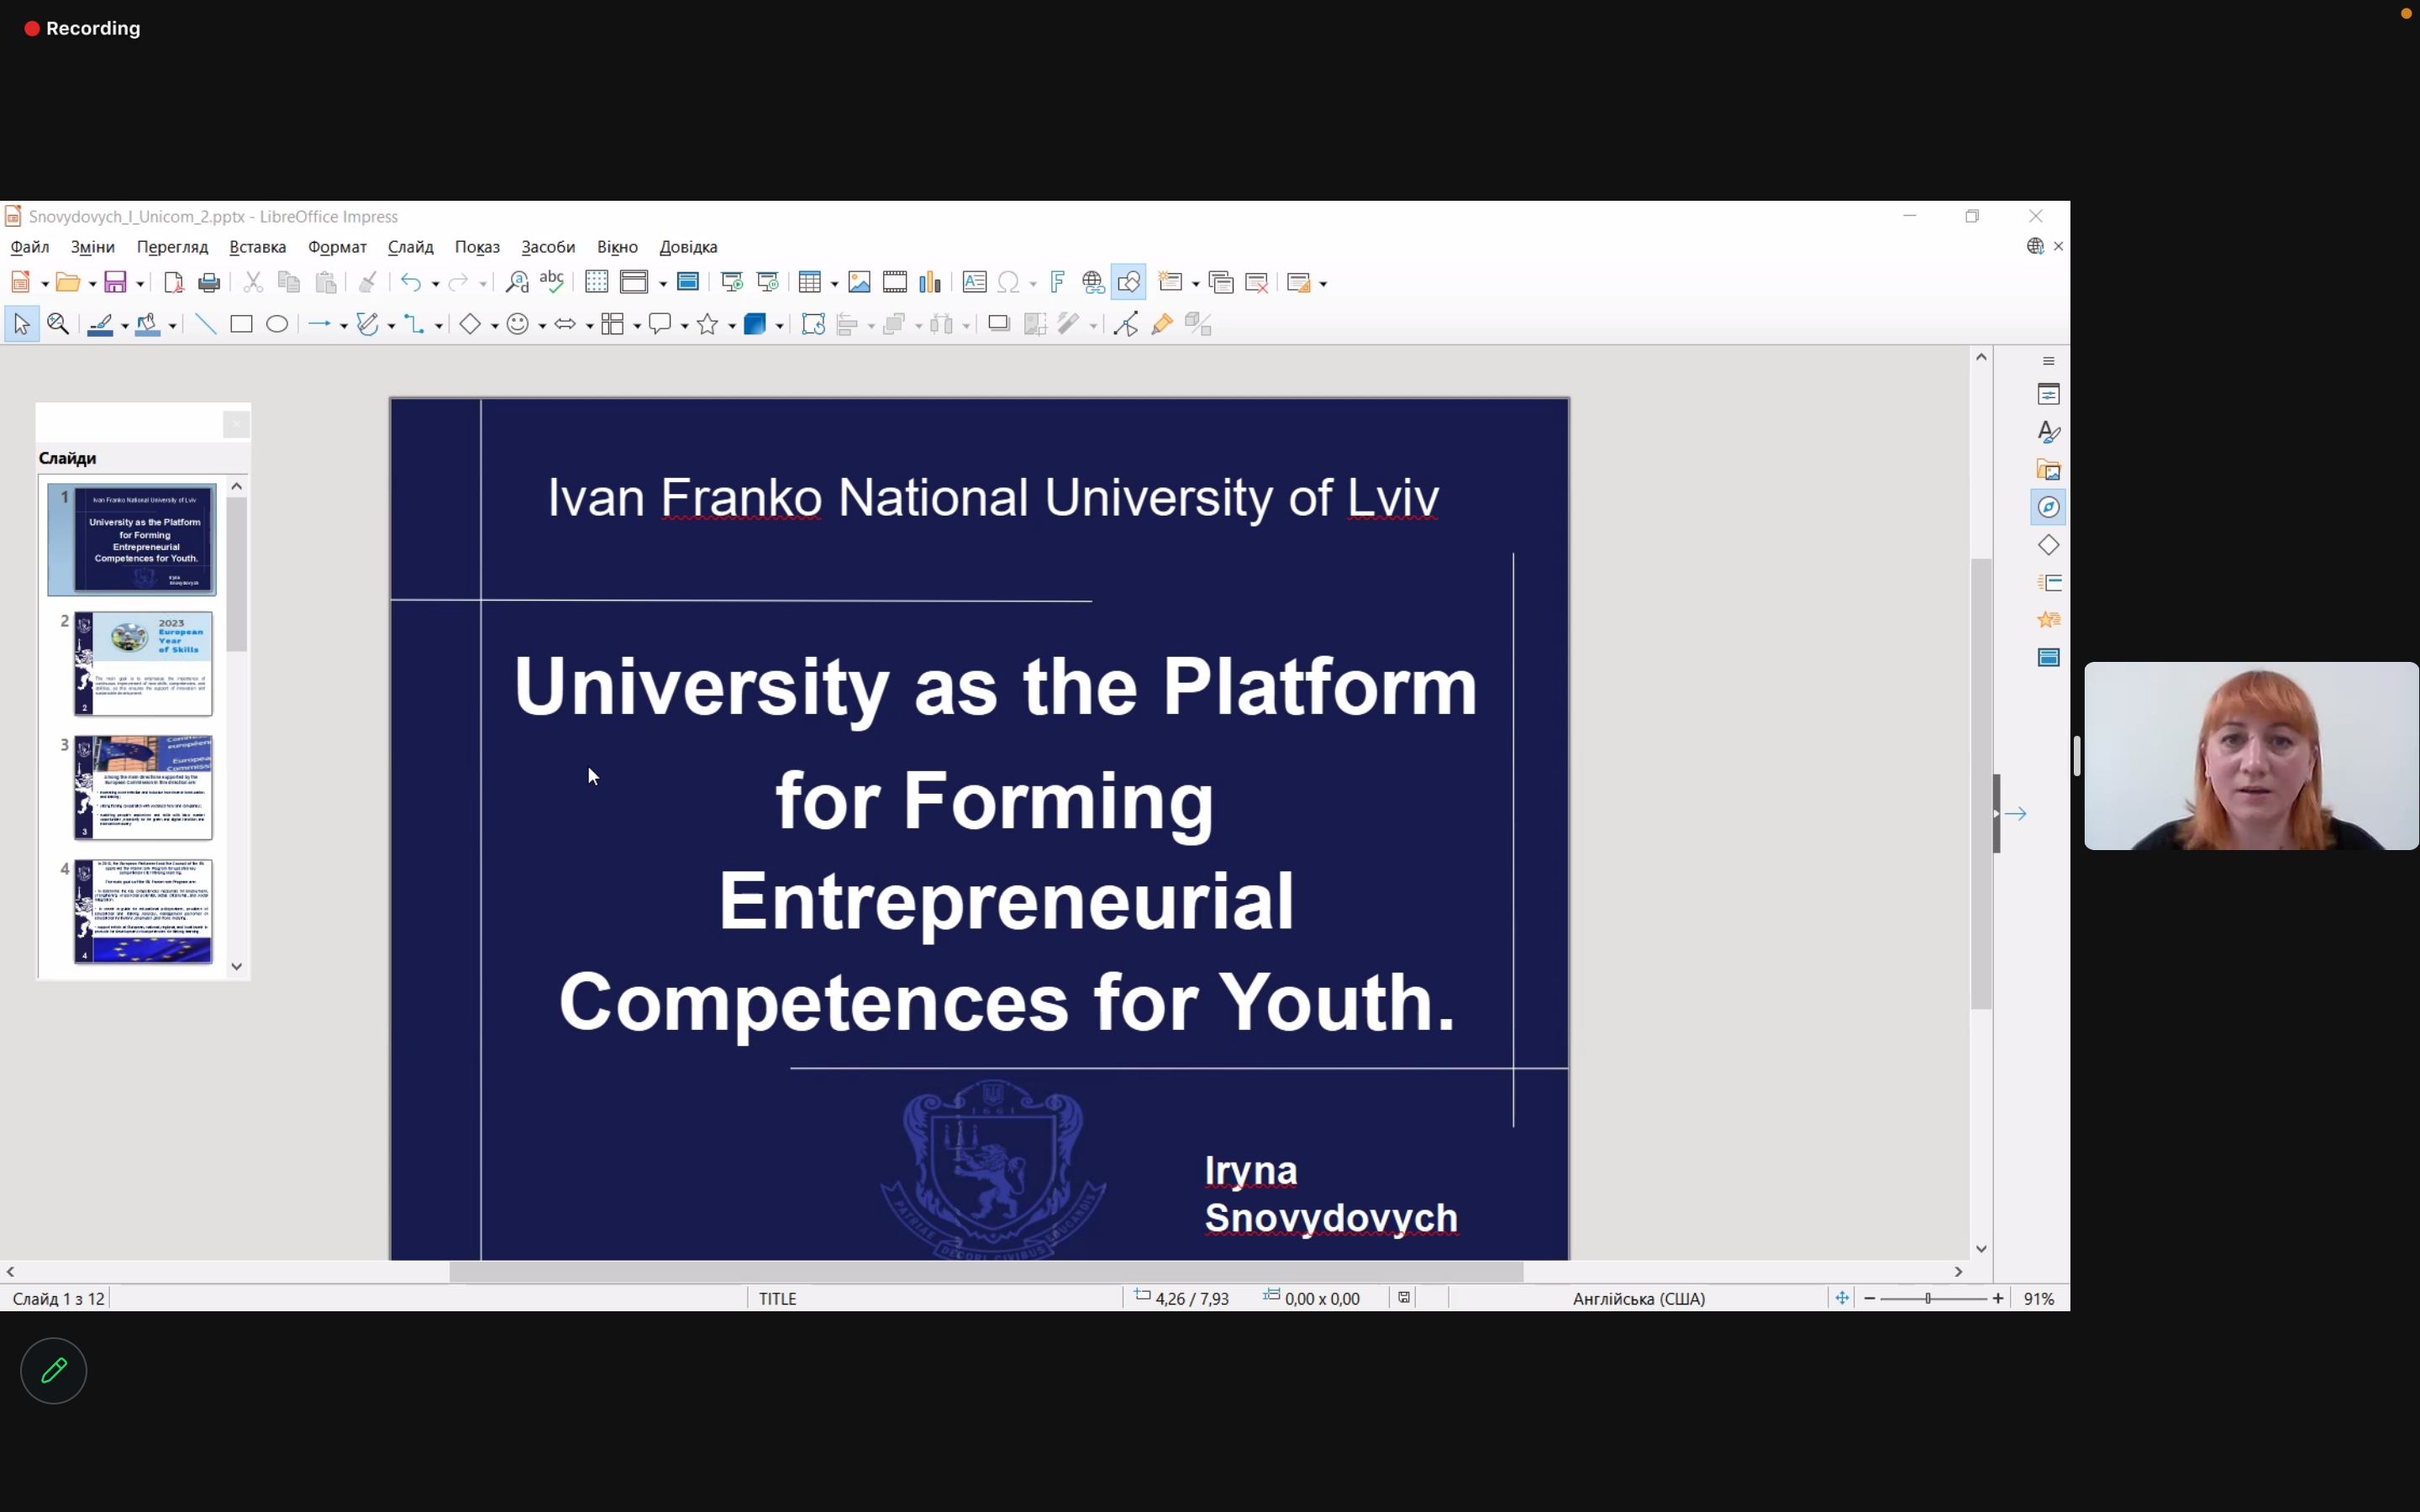This screenshot has height=1512, width=2420.
Task: Insert Fontwork text icon
Action: 1057,283
